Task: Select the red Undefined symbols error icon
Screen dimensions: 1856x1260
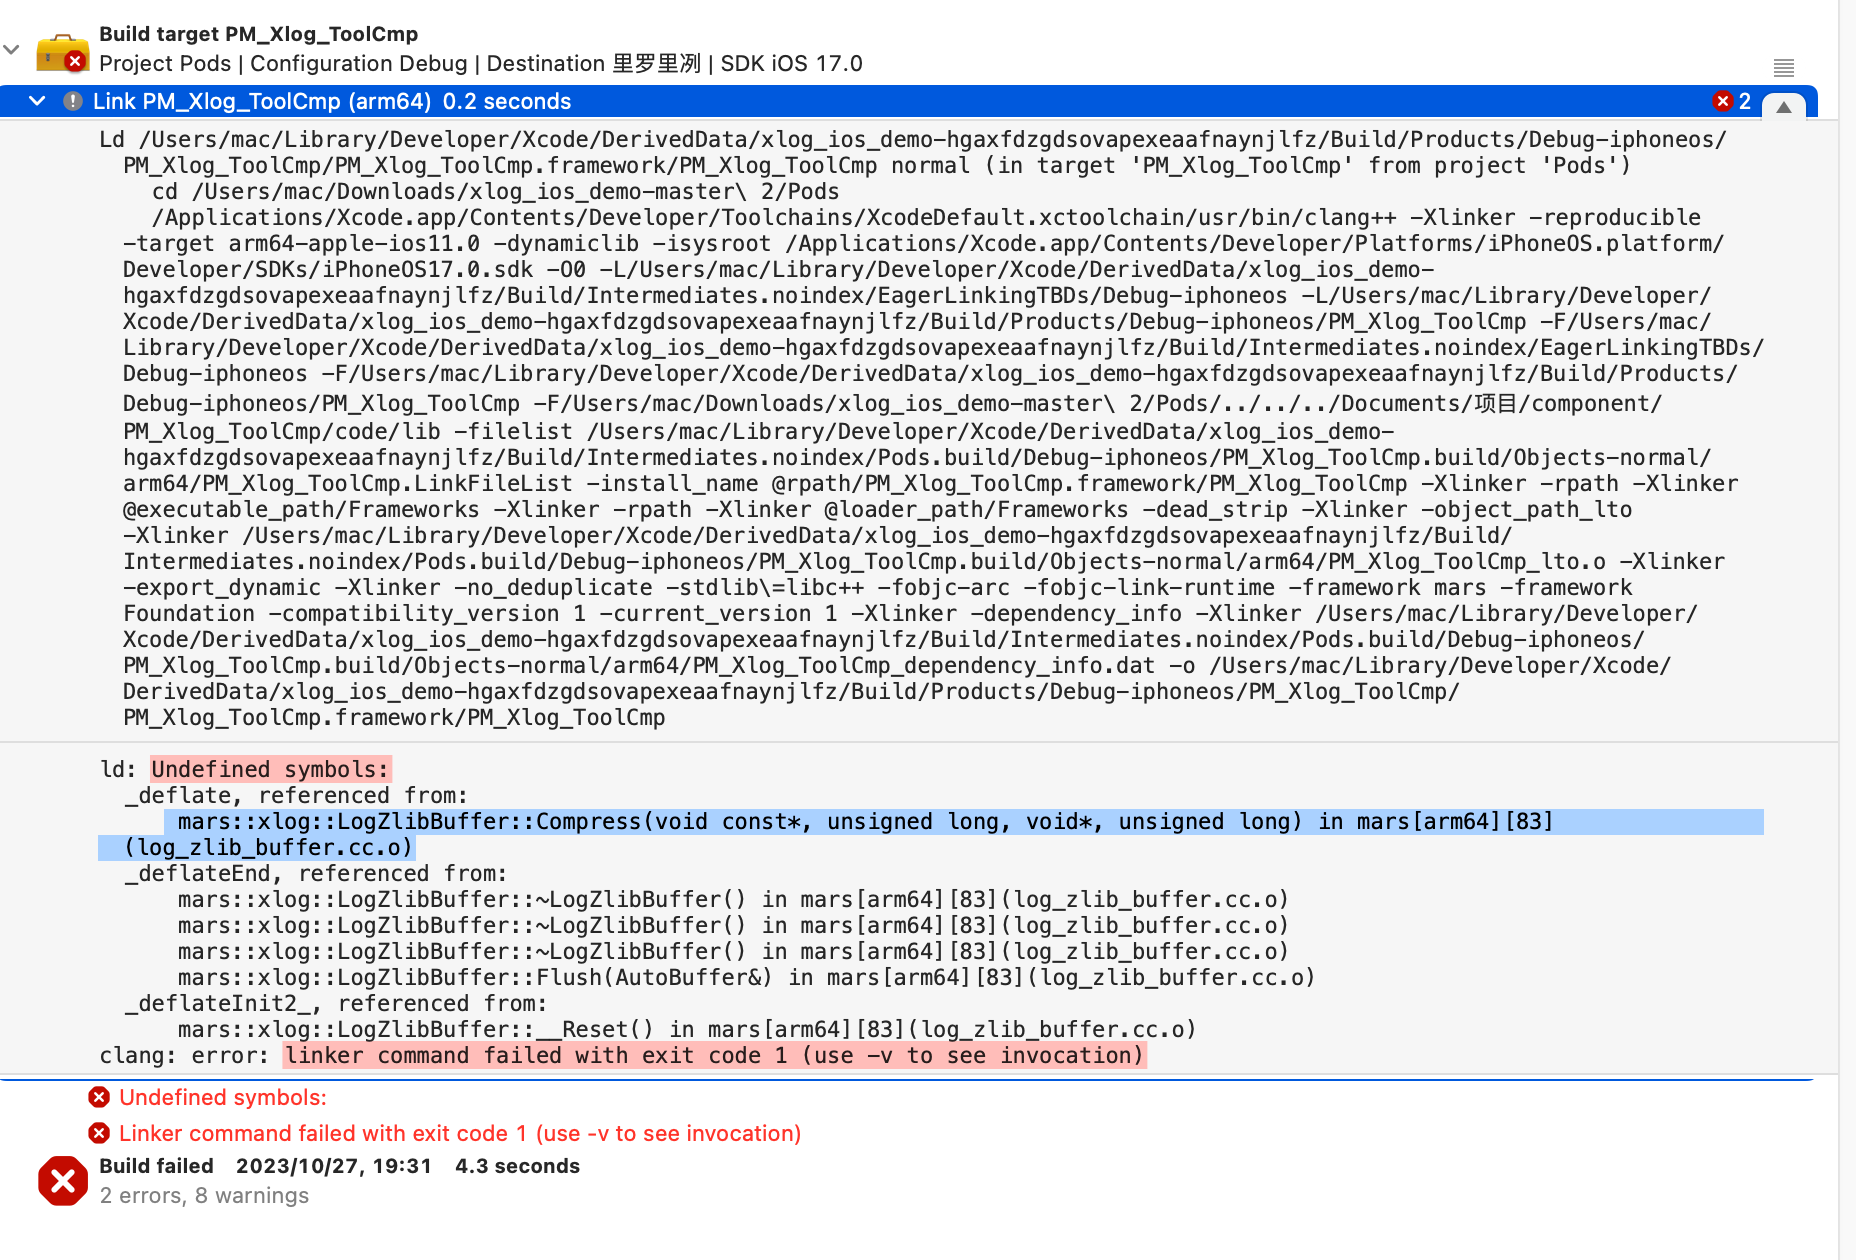Action: point(98,1097)
